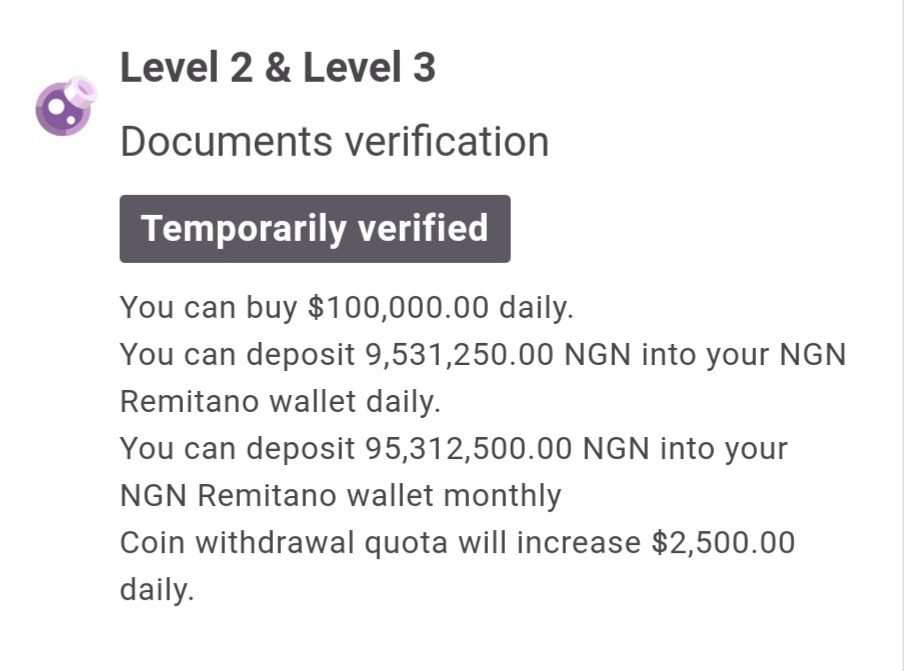Click Level 3 in the heading
The width and height of the screenshot is (904, 671).
click(369, 68)
